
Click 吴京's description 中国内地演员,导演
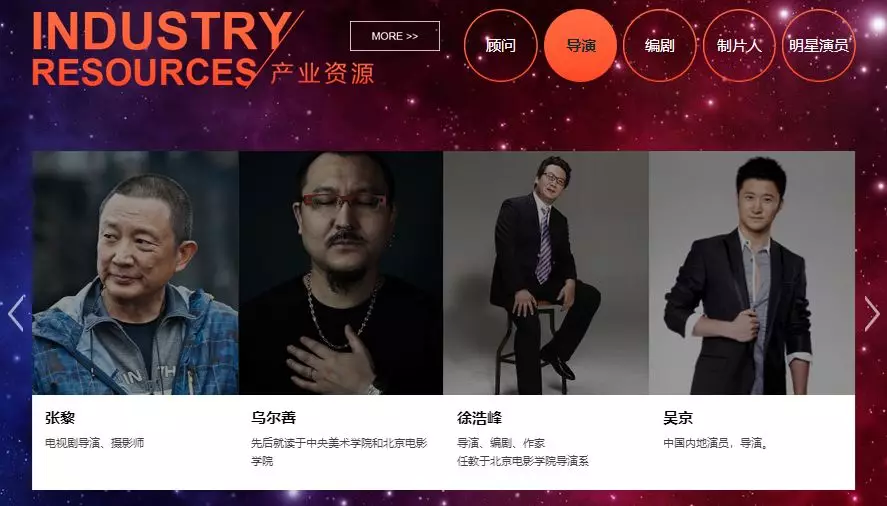(x=715, y=443)
